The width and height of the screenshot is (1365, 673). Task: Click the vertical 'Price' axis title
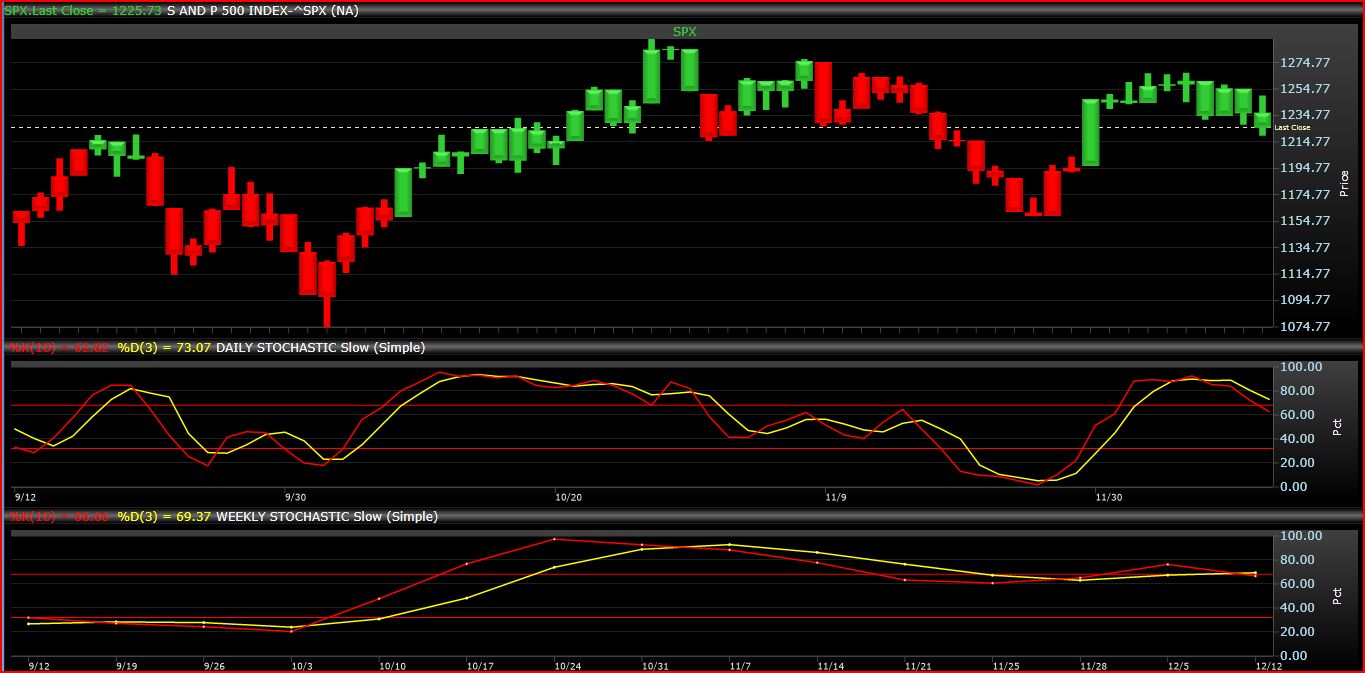coord(1344,183)
